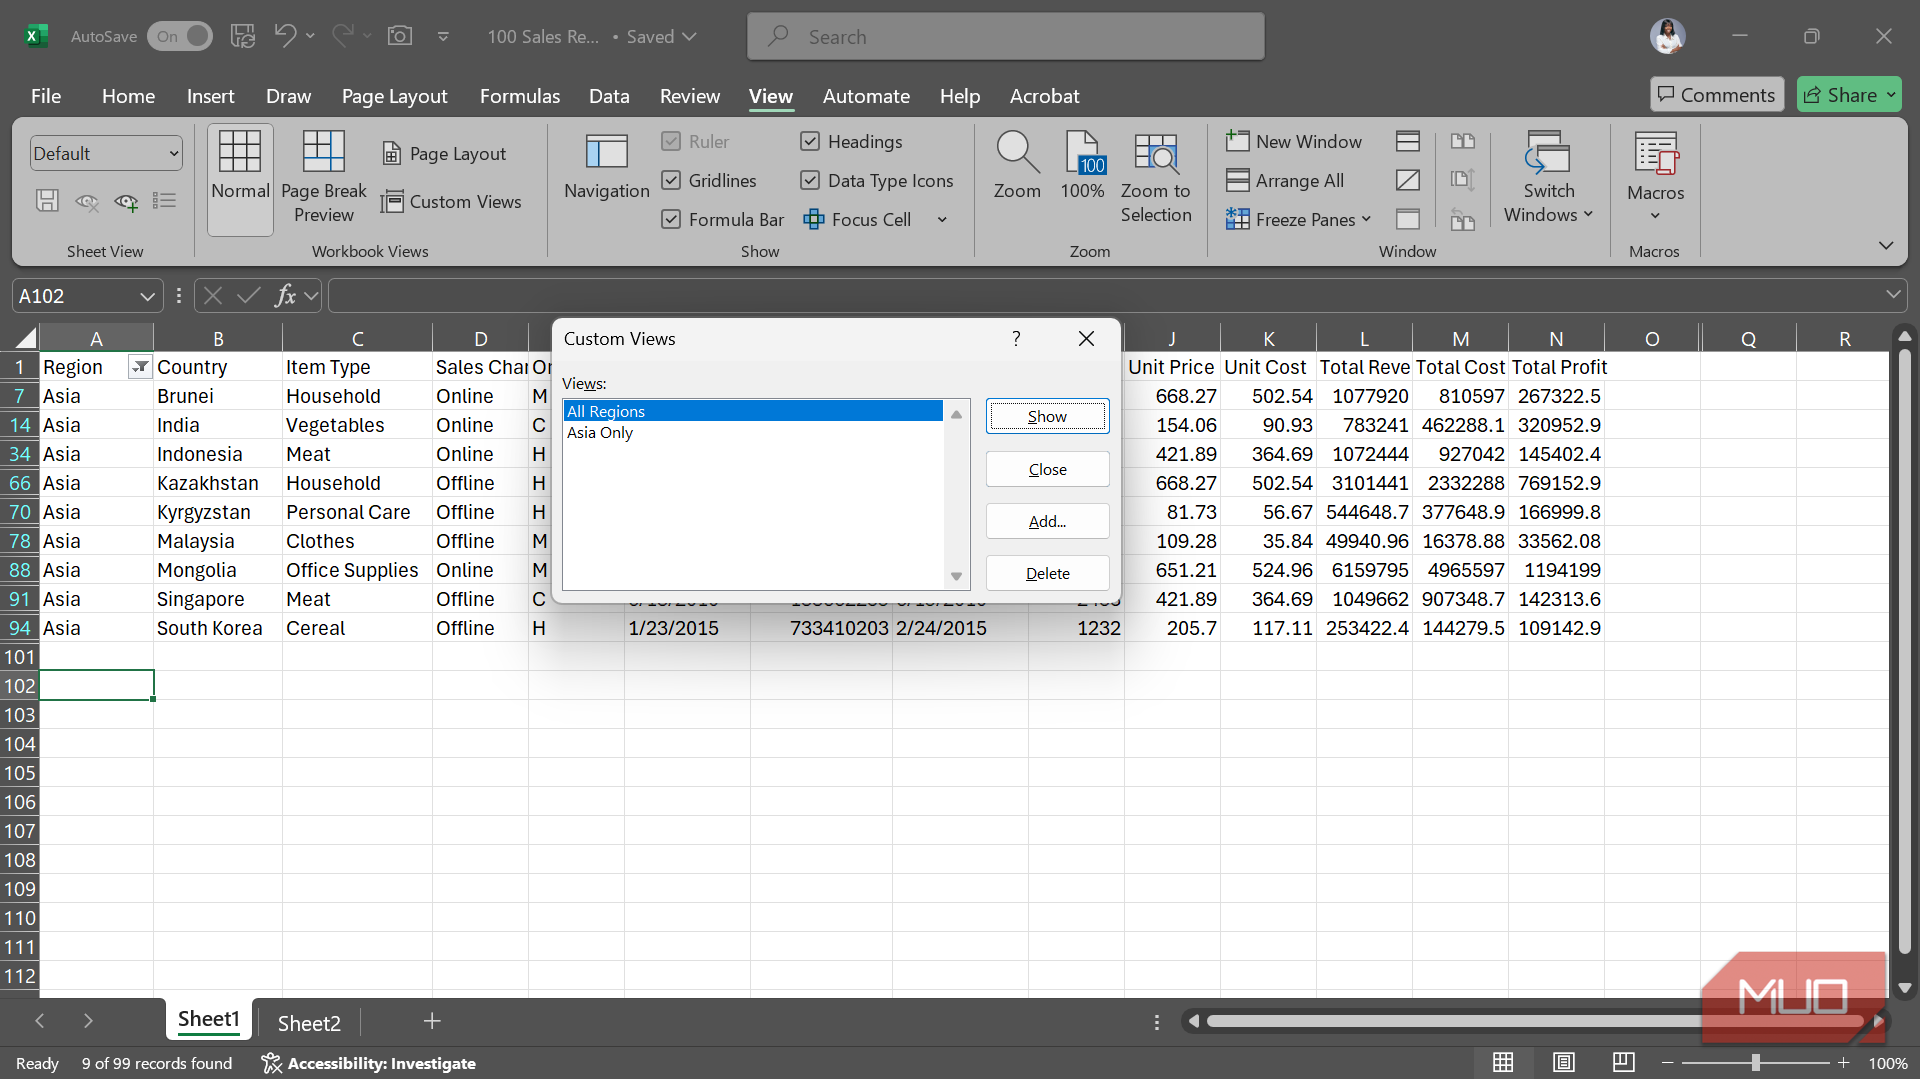Click Arrange All windows
The height and width of the screenshot is (1080, 1920).
point(1285,181)
